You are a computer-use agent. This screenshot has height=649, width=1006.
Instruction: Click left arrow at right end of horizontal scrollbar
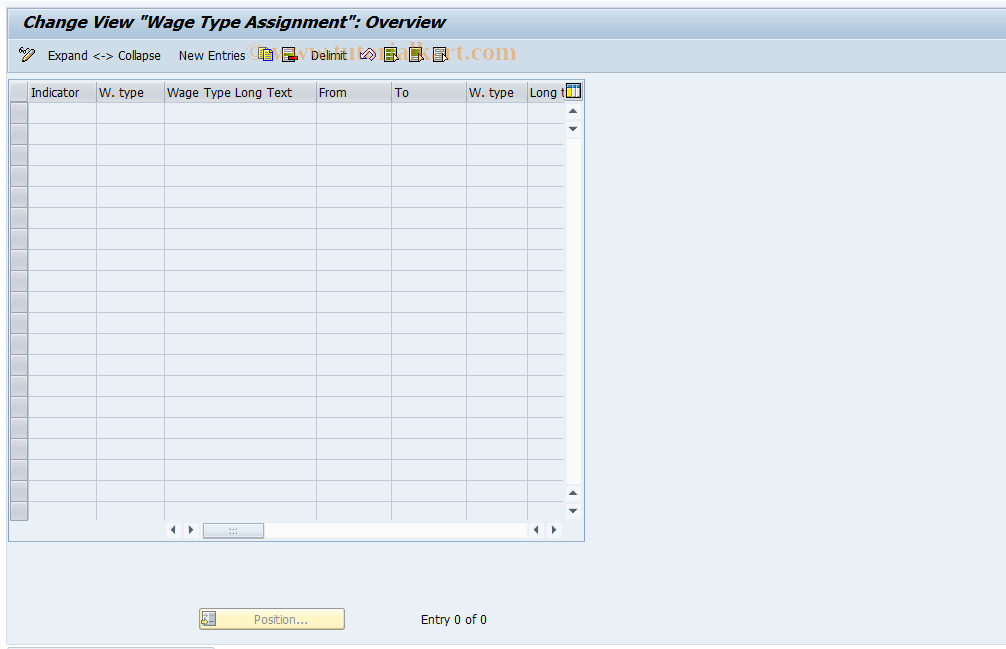tap(536, 530)
